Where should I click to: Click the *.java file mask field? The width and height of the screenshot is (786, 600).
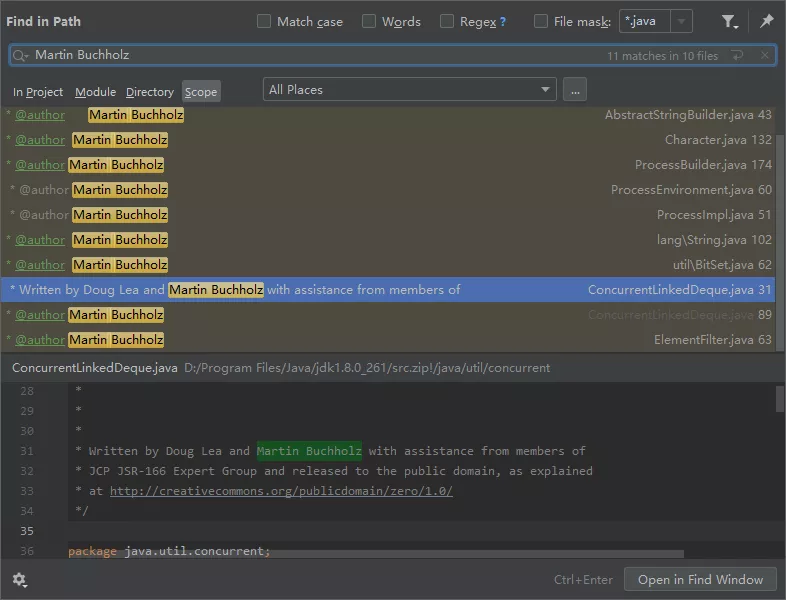tap(645, 22)
